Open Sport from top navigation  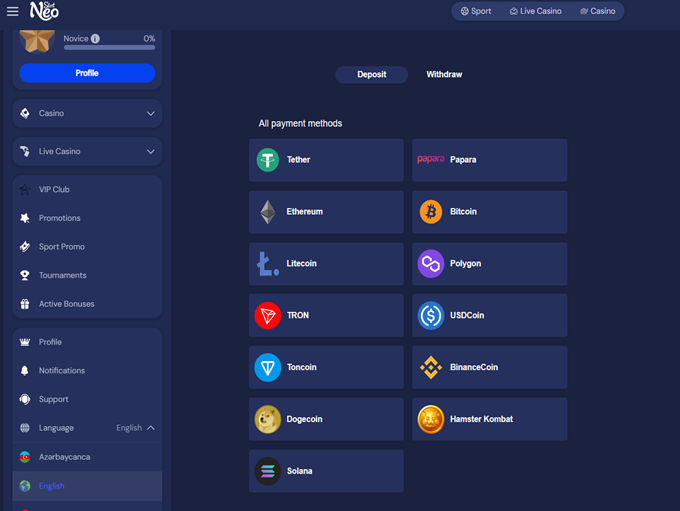[x=476, y=11]
